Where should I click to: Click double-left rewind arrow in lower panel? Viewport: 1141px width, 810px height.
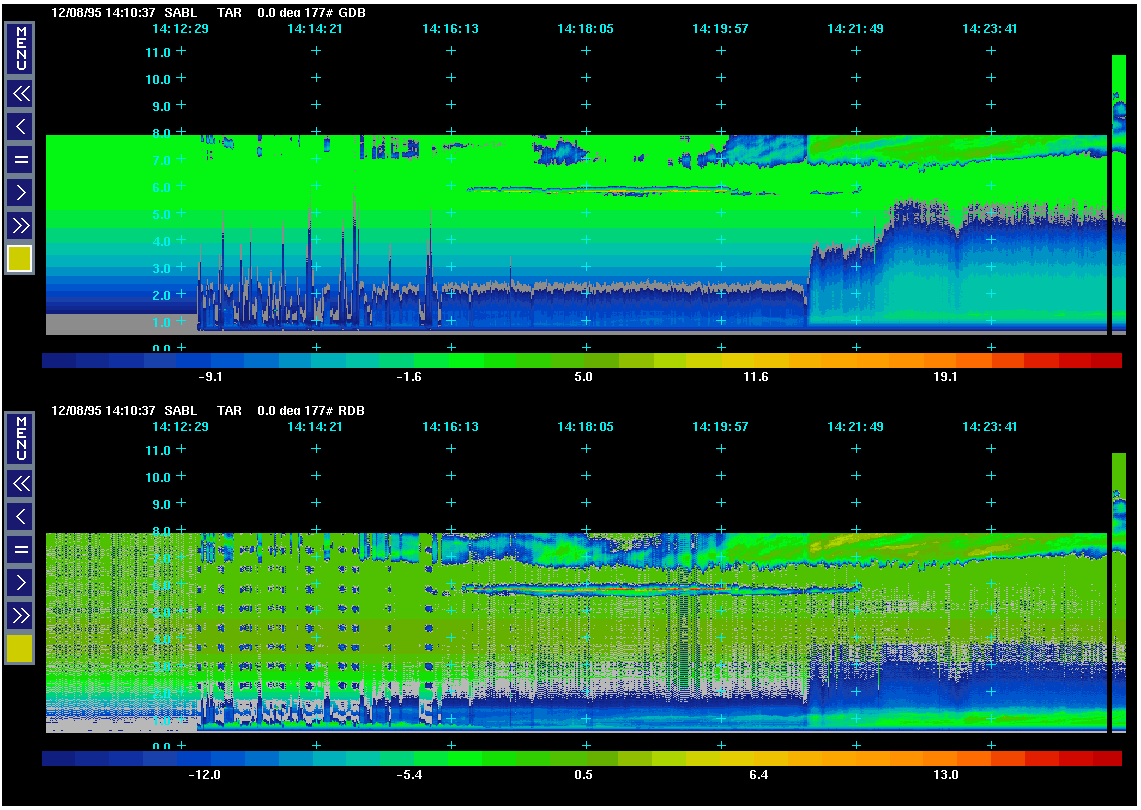coord(20,484)
